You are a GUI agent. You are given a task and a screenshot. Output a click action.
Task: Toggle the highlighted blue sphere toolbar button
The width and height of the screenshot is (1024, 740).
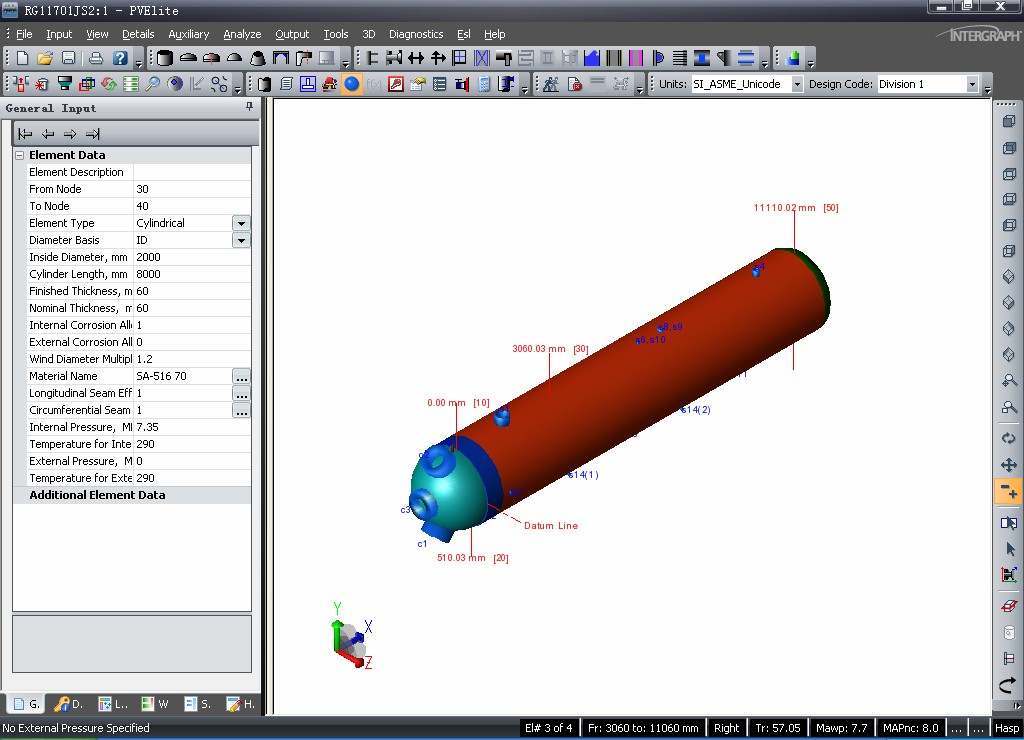click(352, 84)
